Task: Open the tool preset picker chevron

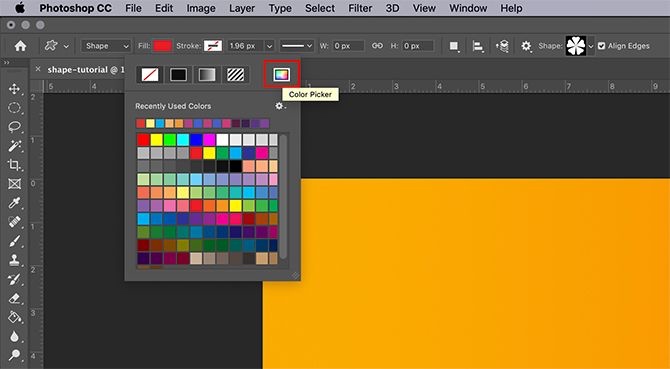Action: point(66,46)
